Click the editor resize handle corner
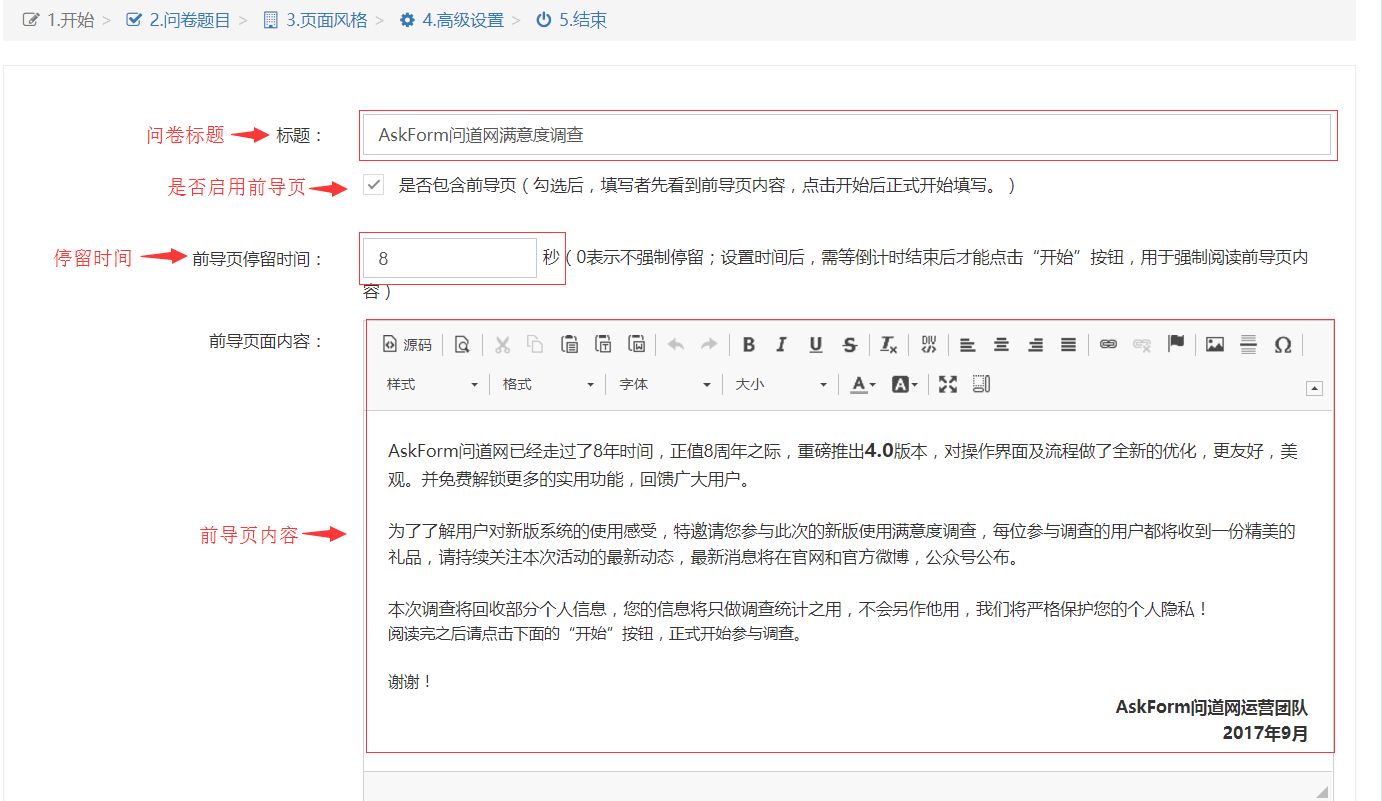Image resolution: width=1382 pixels, height=801 pixels. pos(1322,791)
